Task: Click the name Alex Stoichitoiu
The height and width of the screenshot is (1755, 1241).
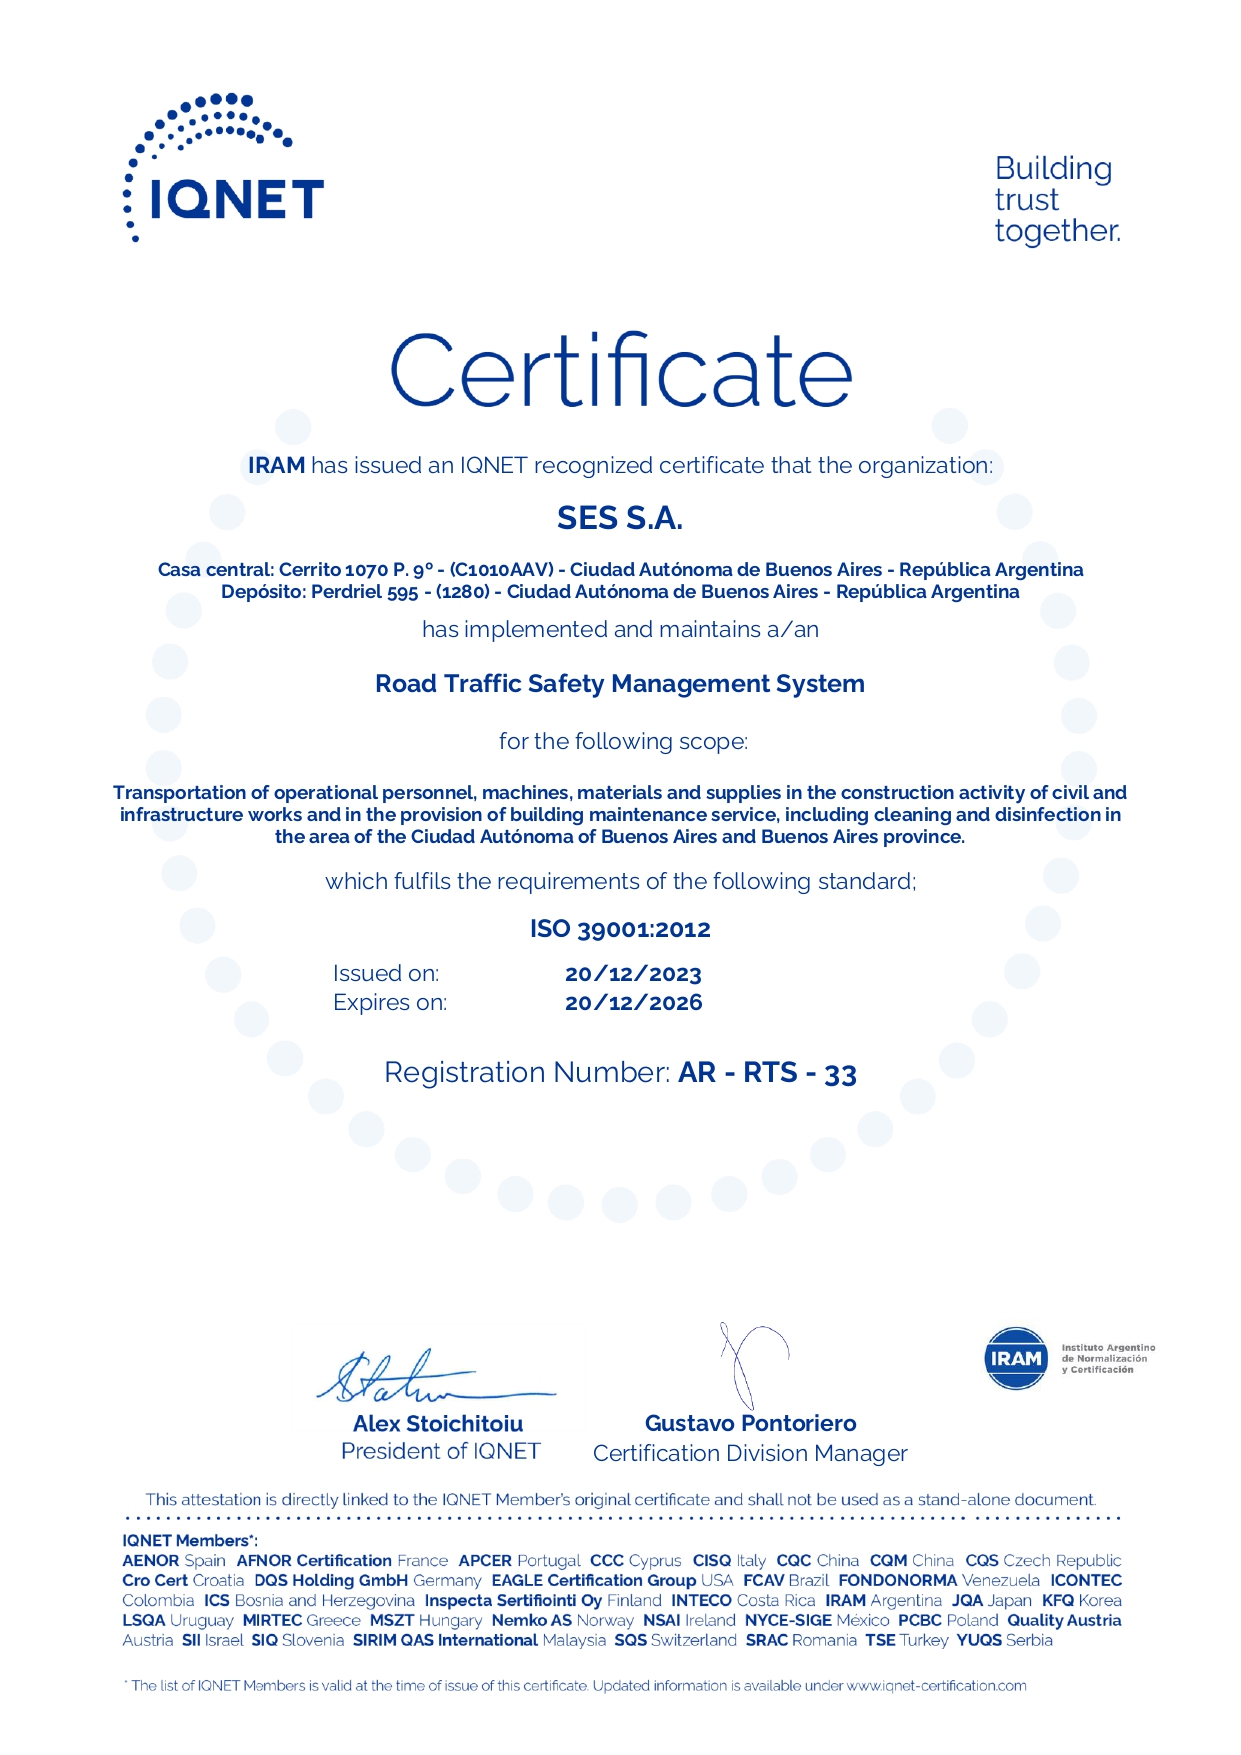Action: [438, 1423]
